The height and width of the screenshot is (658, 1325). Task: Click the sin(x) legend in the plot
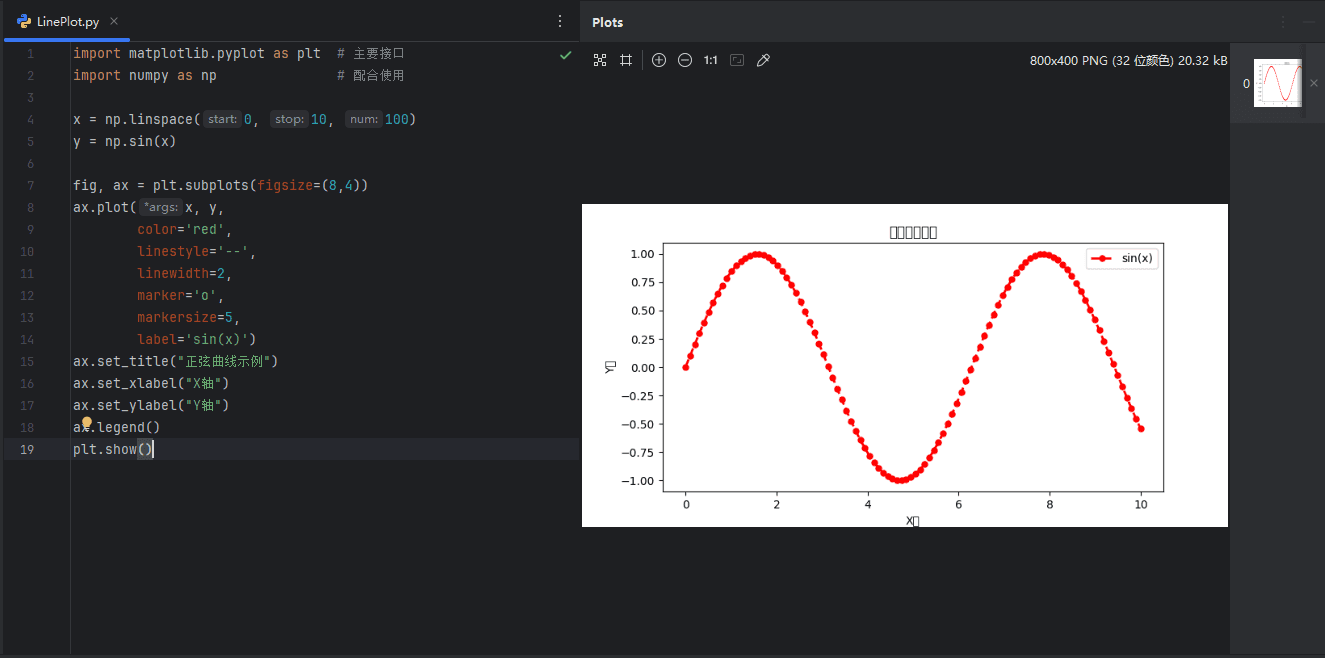pos(1124,258)
